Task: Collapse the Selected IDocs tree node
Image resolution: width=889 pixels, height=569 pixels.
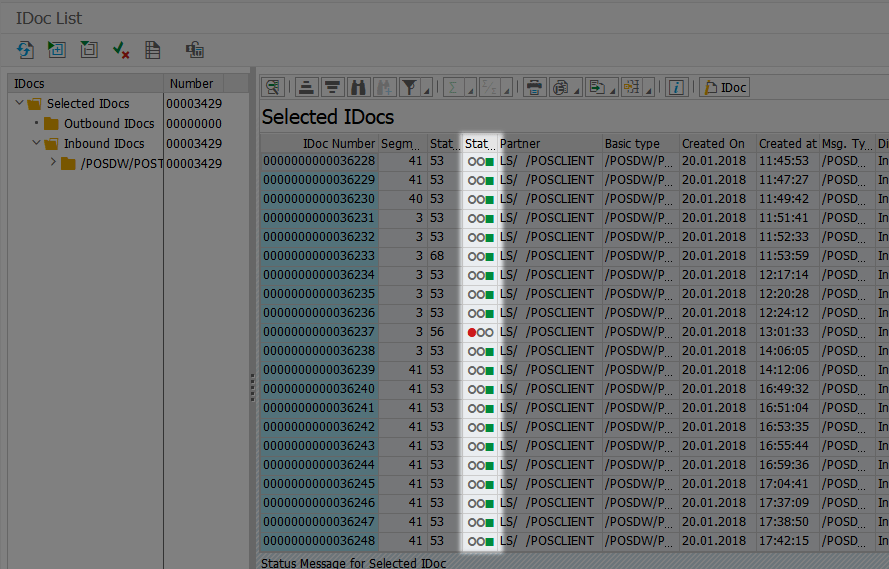Action: click(x=20, y=103)
